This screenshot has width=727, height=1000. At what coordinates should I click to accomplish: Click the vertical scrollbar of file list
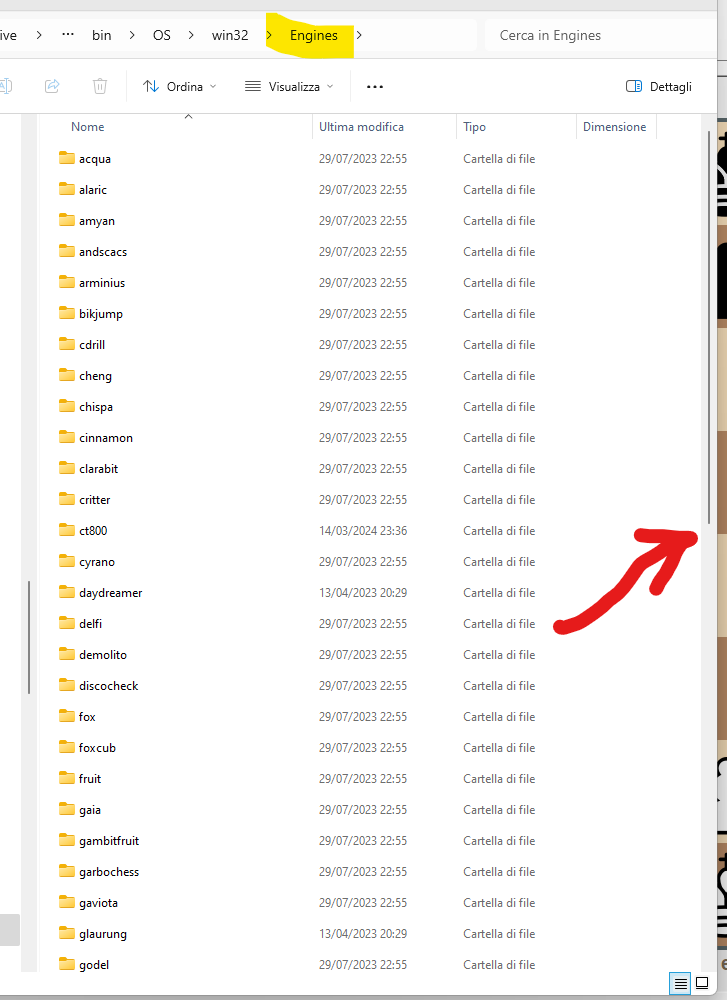coord(709,330)
